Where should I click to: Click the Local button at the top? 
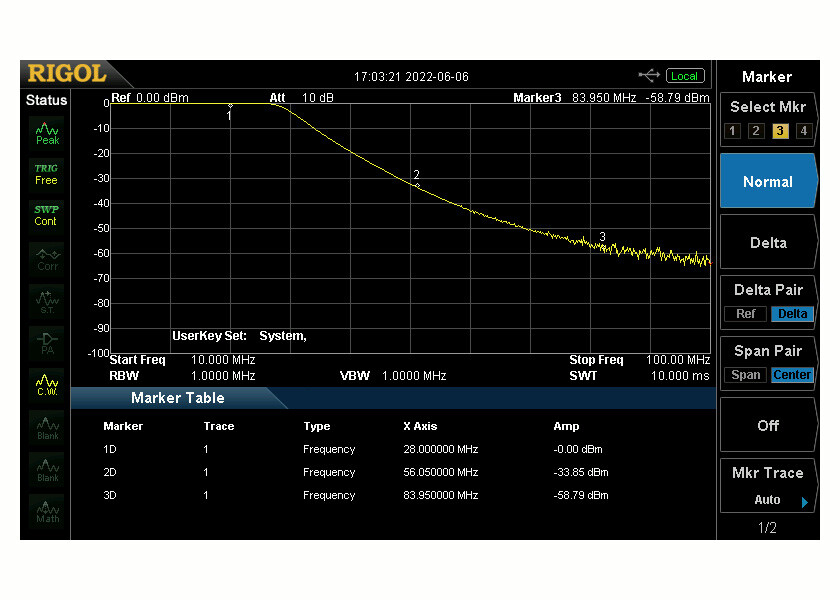pyautogui.click(x=684, y=75)
